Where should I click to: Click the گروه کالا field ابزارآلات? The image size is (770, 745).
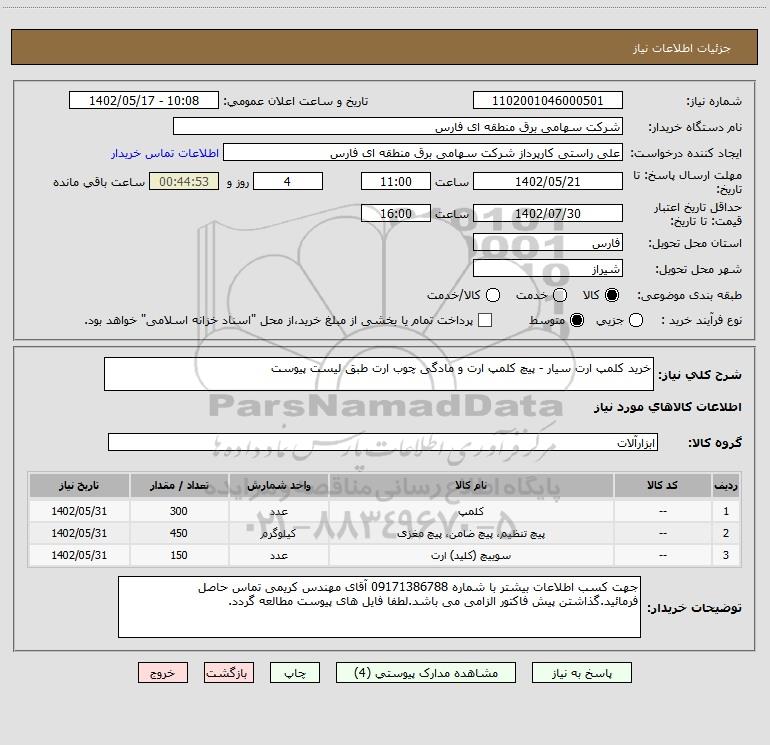coord(383,442)
